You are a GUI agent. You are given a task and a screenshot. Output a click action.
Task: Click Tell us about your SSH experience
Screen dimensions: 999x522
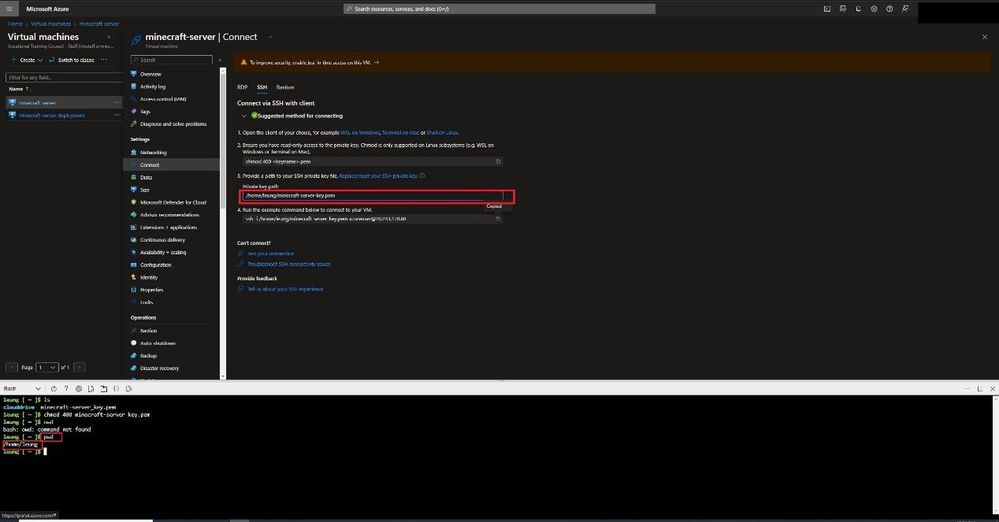coord(285,289)
